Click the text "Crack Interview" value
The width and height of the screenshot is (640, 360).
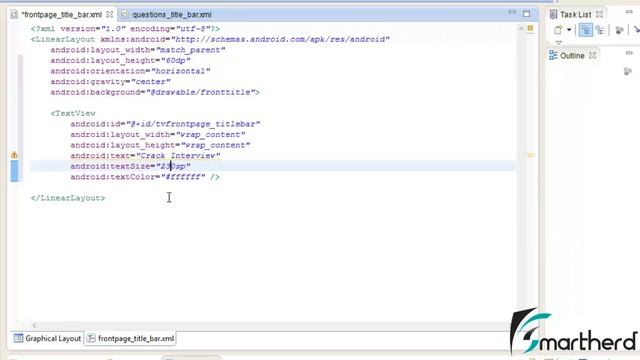(x=178, y=156)
